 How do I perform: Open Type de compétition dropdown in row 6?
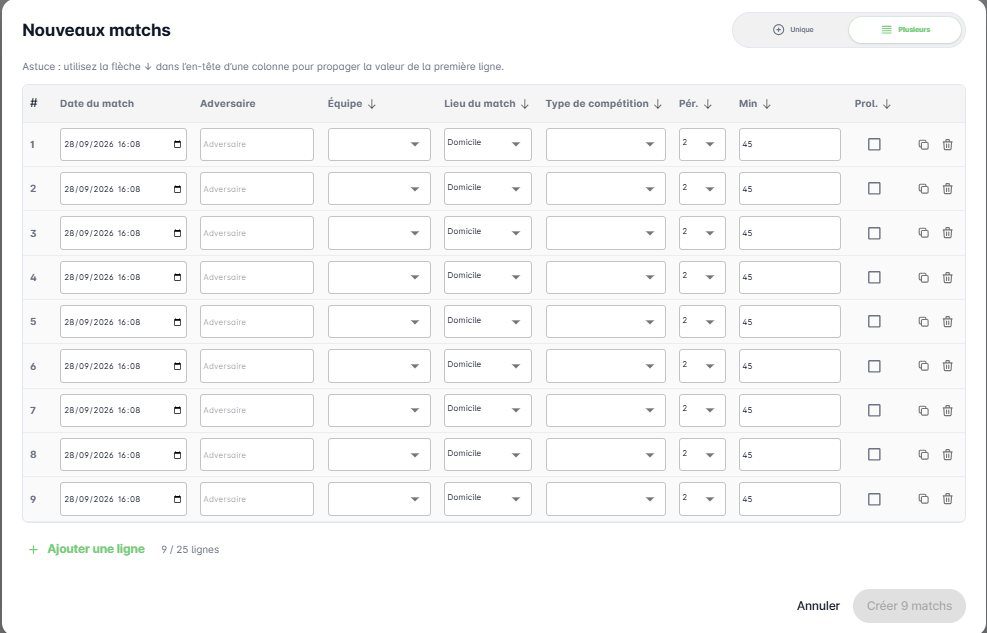[x=606, y=366]
